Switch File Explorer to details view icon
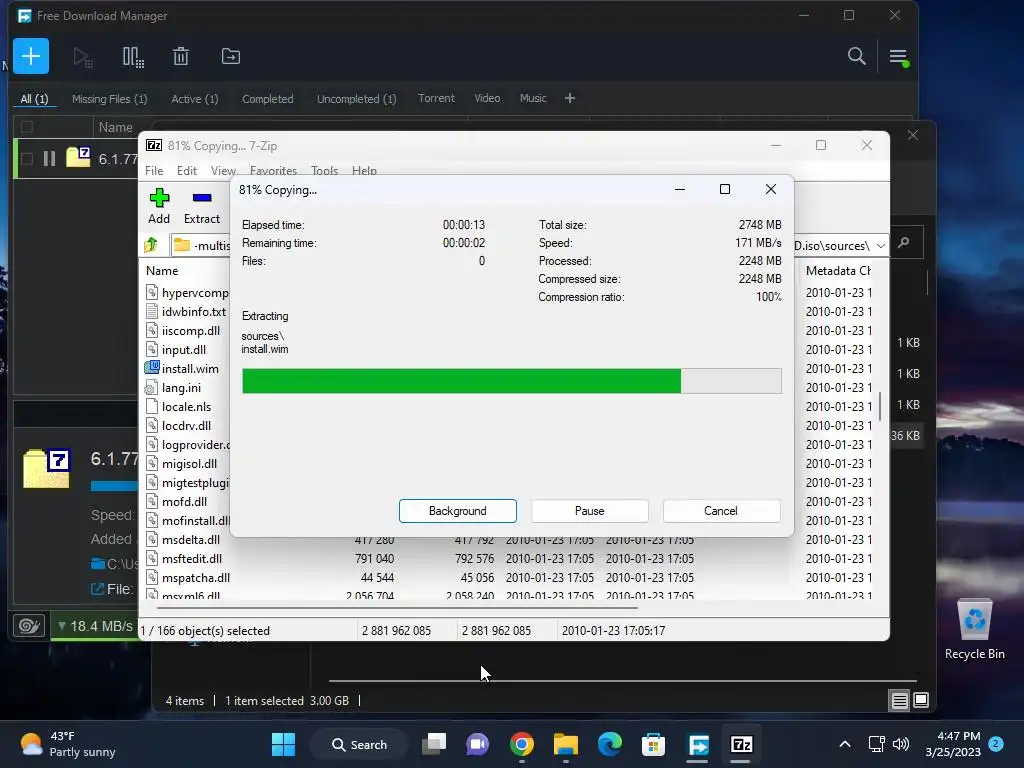 click(899, 701)
